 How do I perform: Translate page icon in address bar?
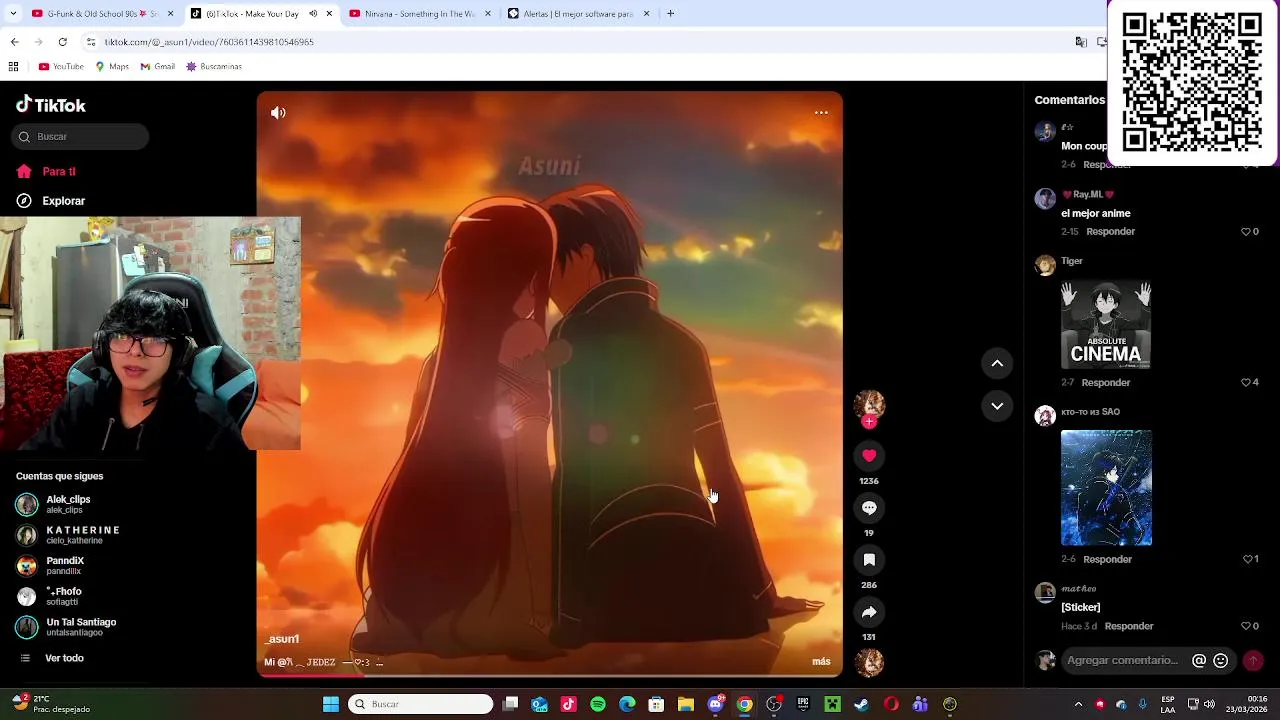[1081, 42]
